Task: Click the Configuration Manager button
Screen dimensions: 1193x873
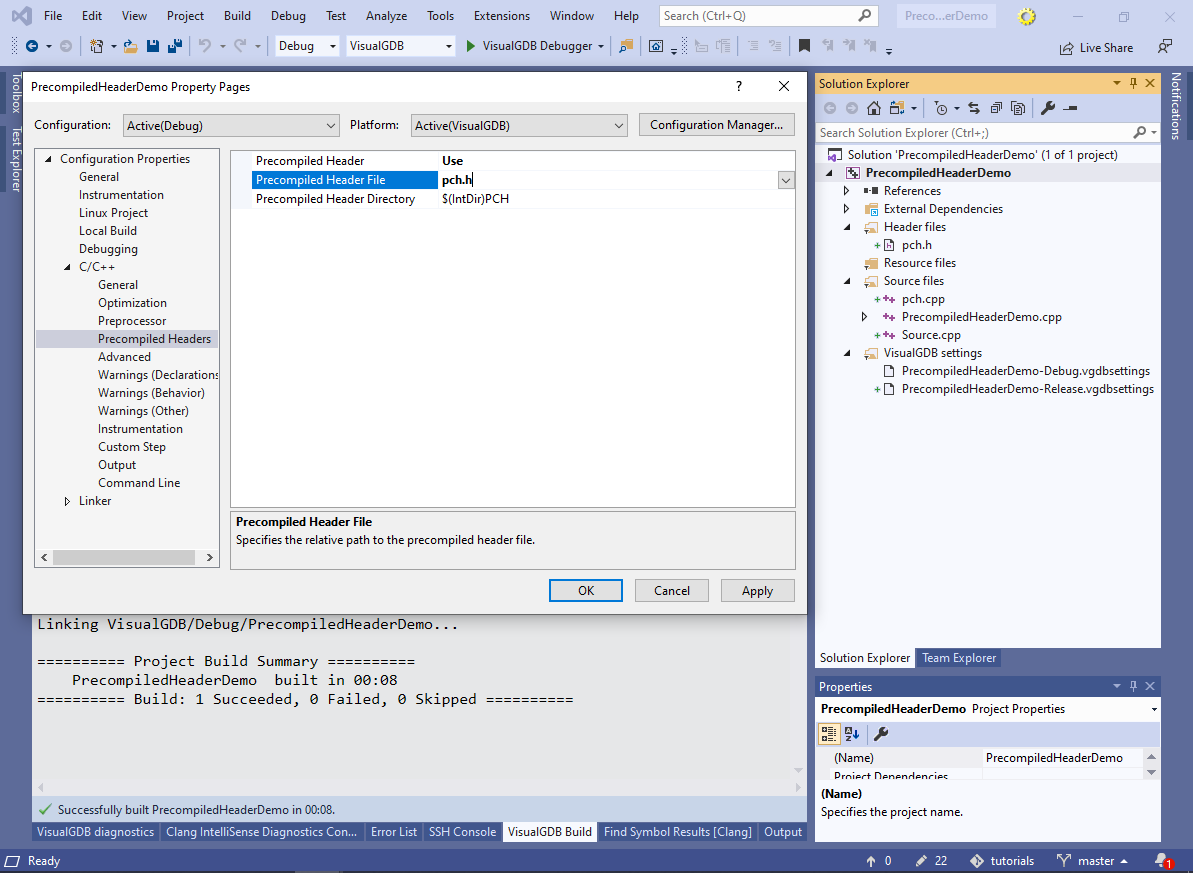Action: pyautogui.click(x=717, y=125)
